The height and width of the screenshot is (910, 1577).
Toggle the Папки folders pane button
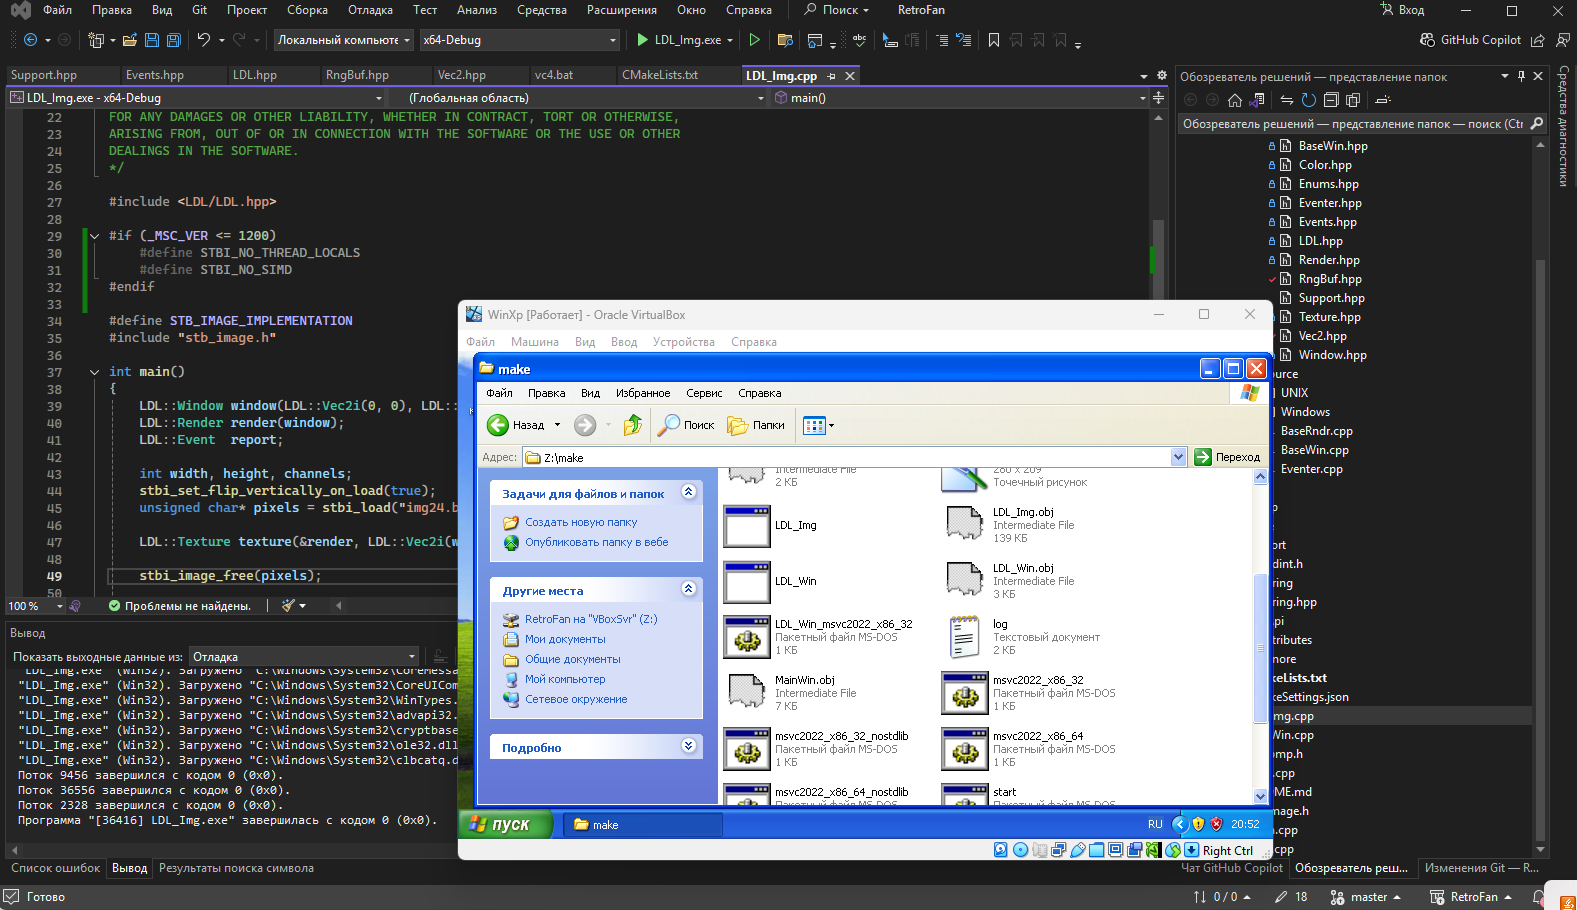tap(757, 426)
